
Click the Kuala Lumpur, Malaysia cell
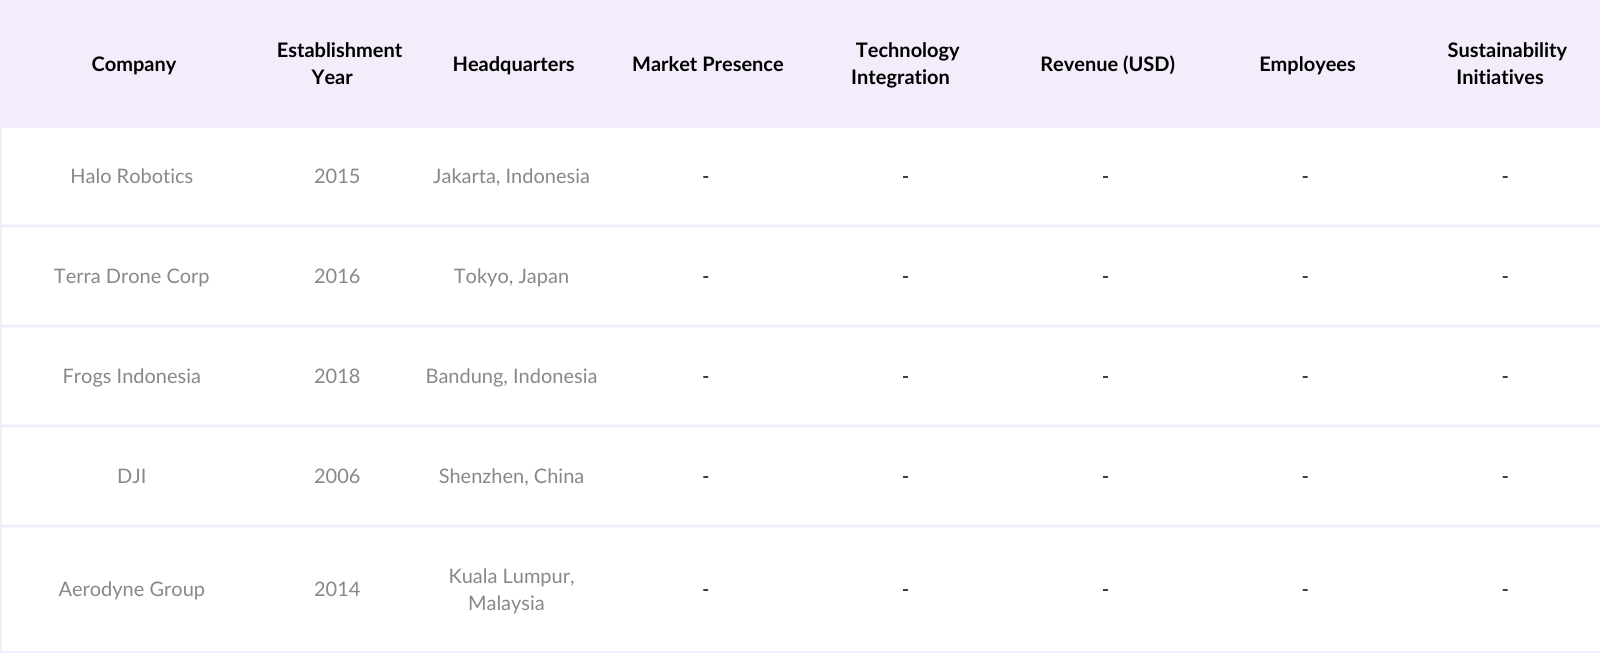(510, 589)
